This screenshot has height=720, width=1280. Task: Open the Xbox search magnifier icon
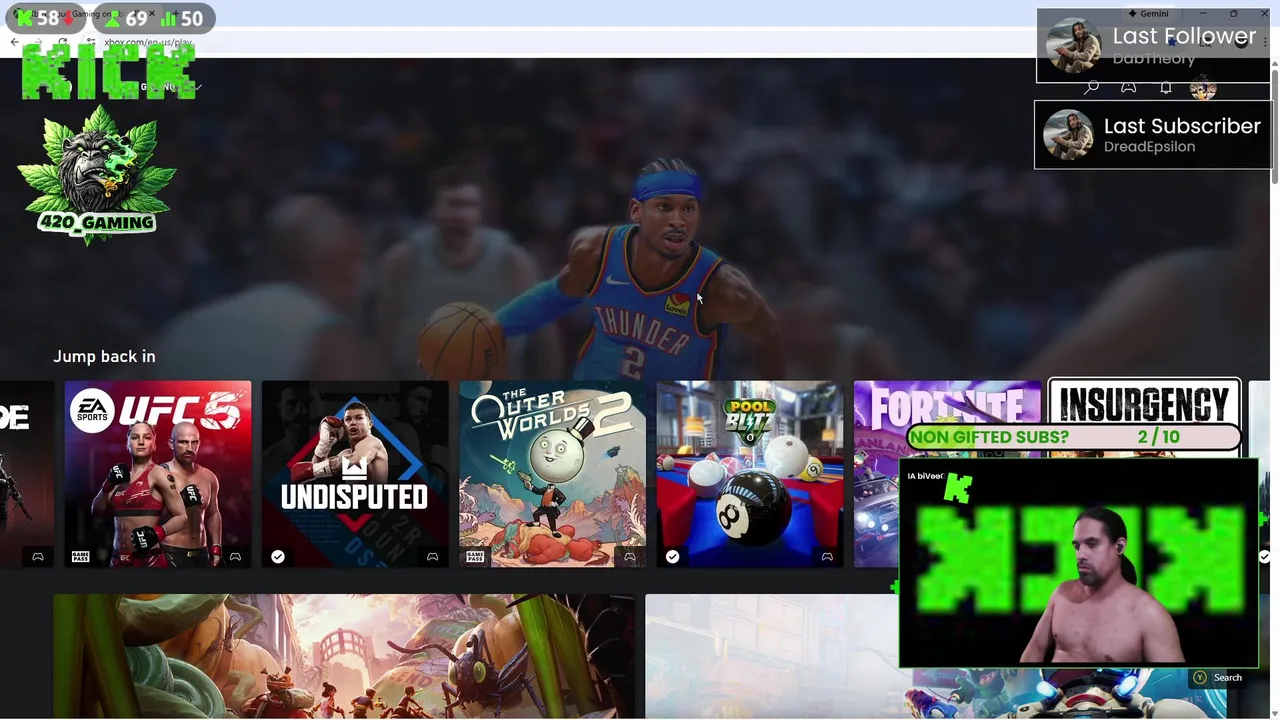pos(1091,88)
